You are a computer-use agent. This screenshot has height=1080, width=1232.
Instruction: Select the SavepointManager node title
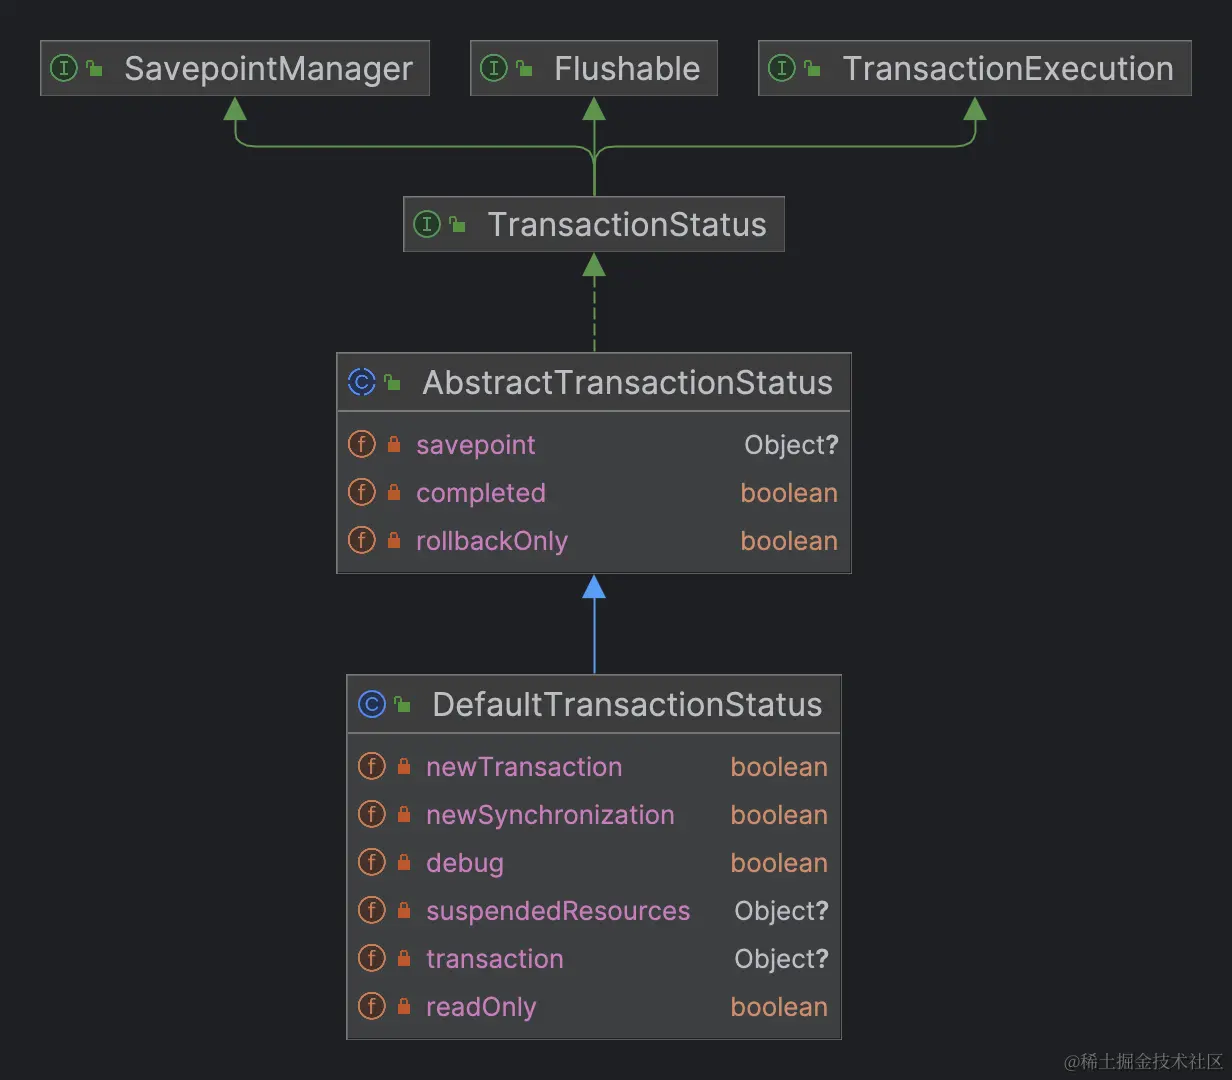[x=267, y=68]
